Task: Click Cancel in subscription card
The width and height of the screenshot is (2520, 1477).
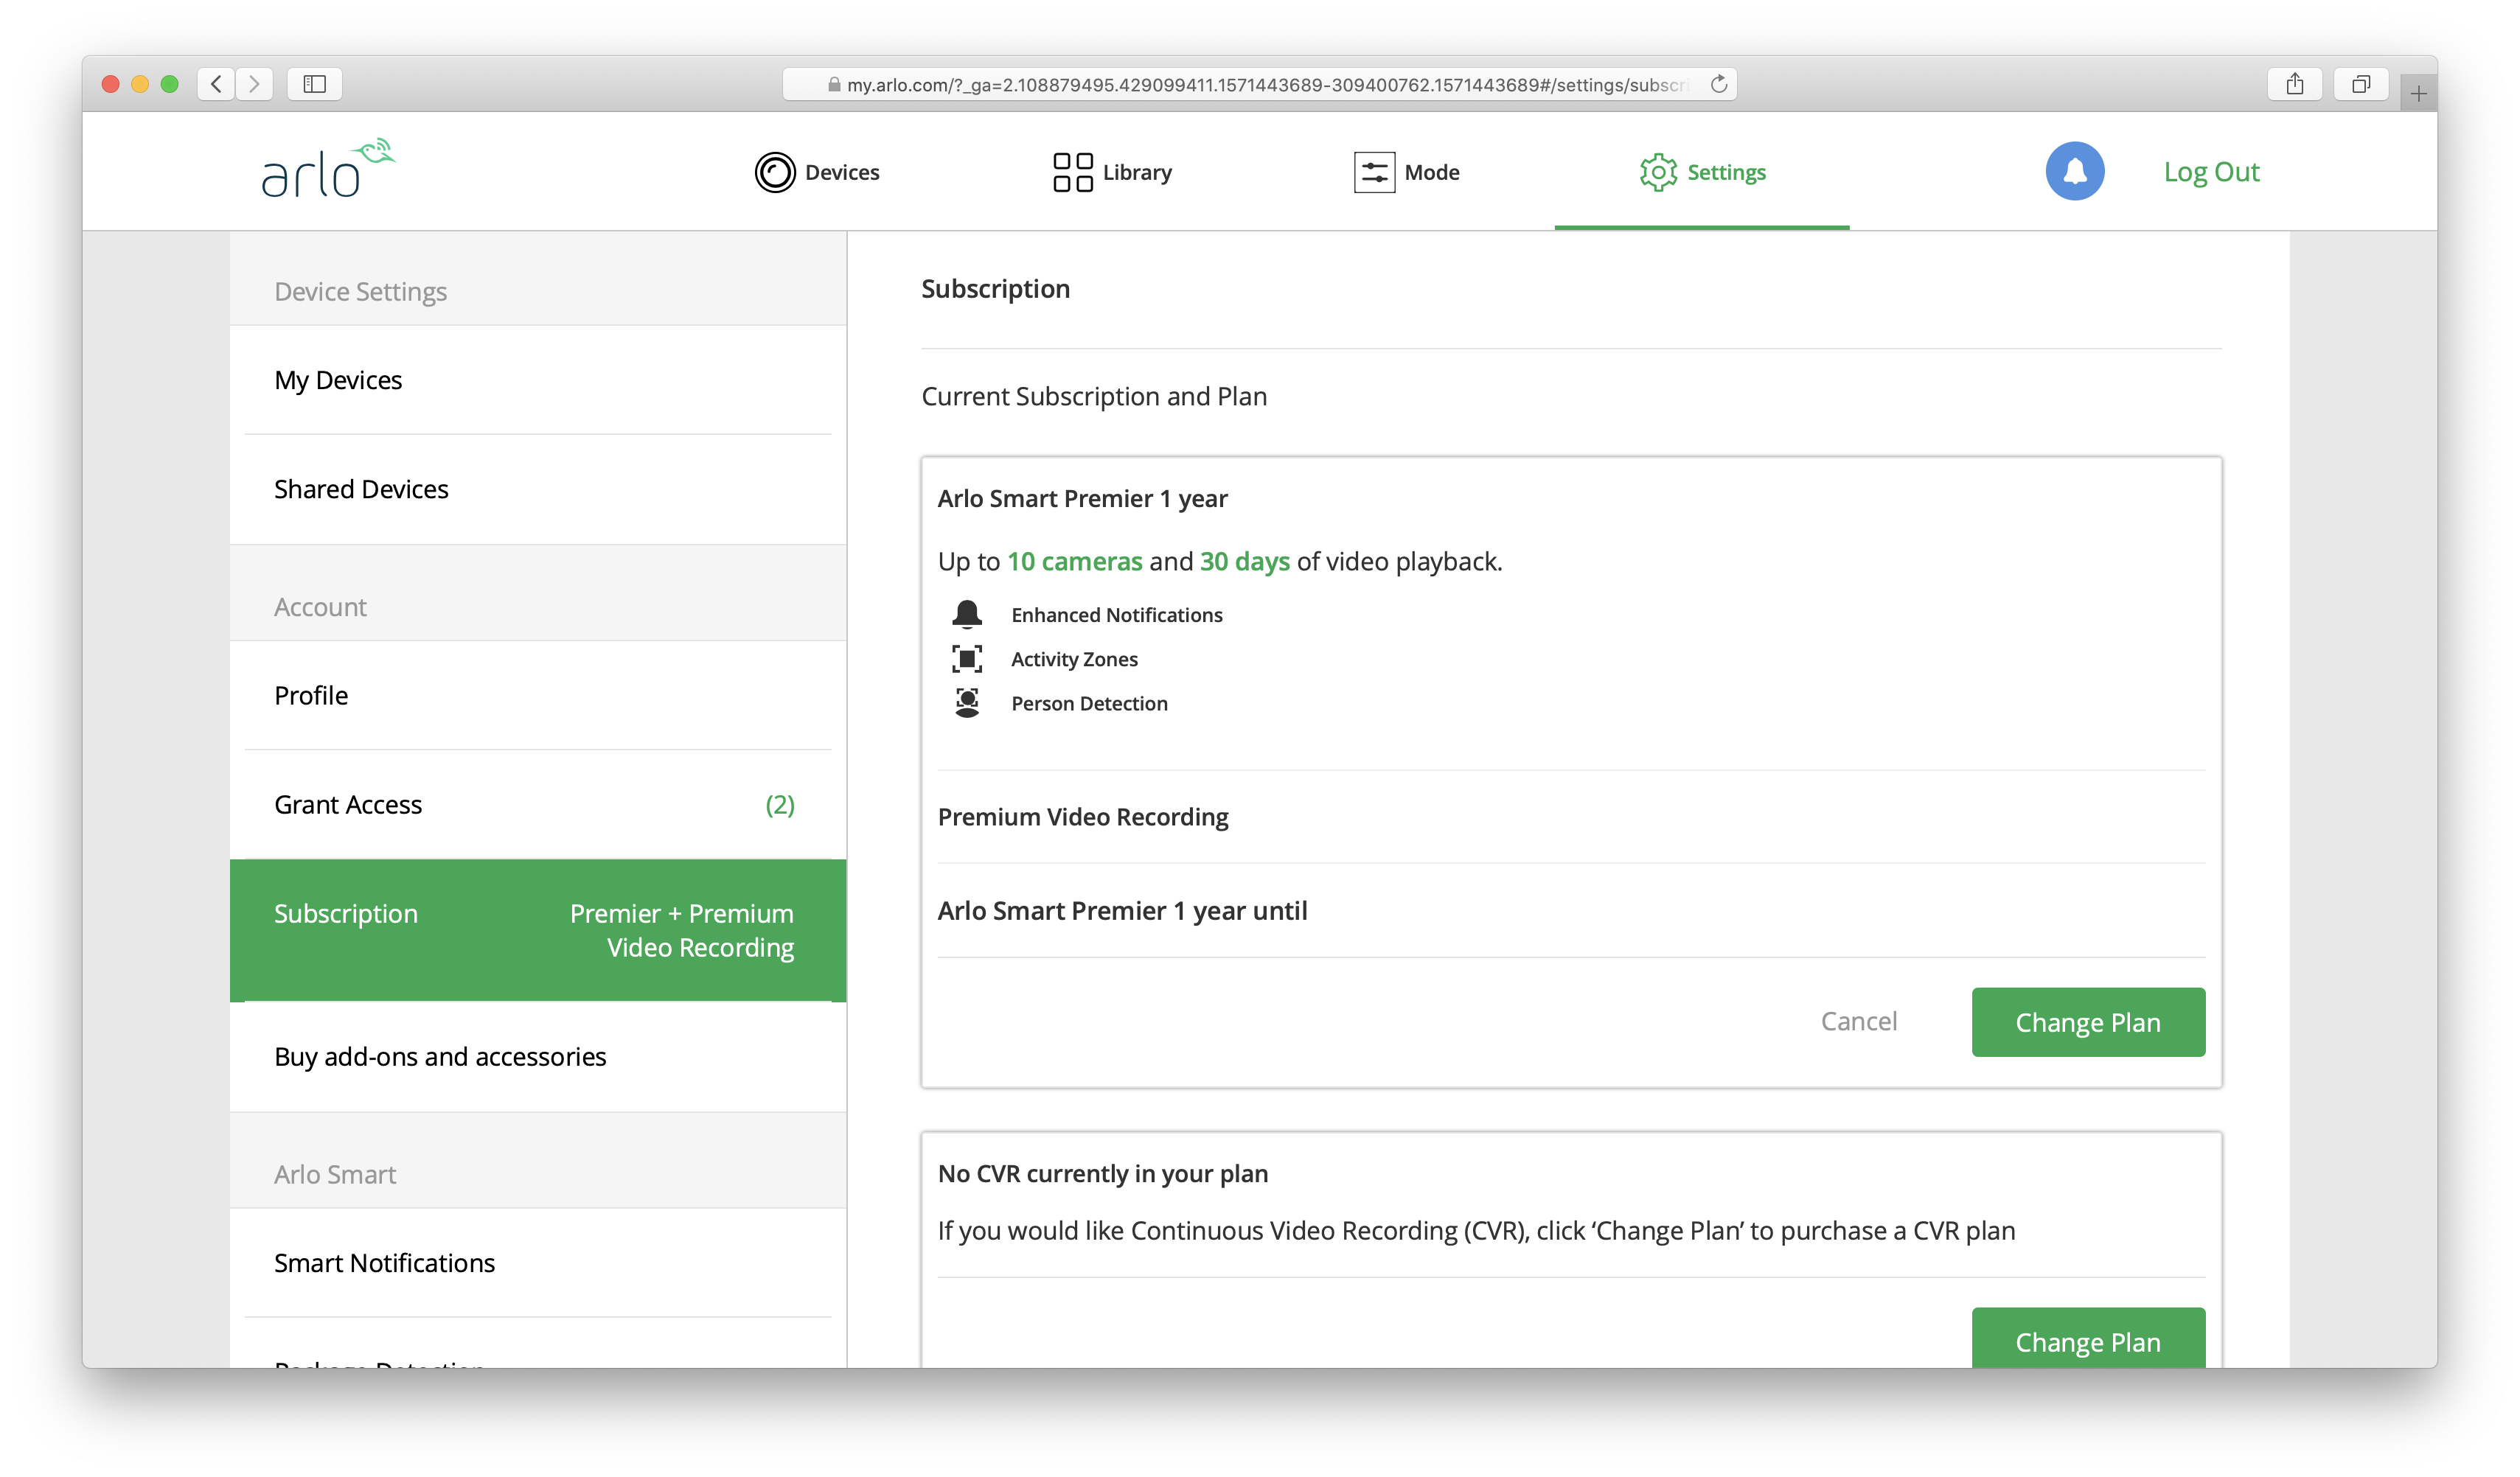Action: (x=1858, y=1021)
